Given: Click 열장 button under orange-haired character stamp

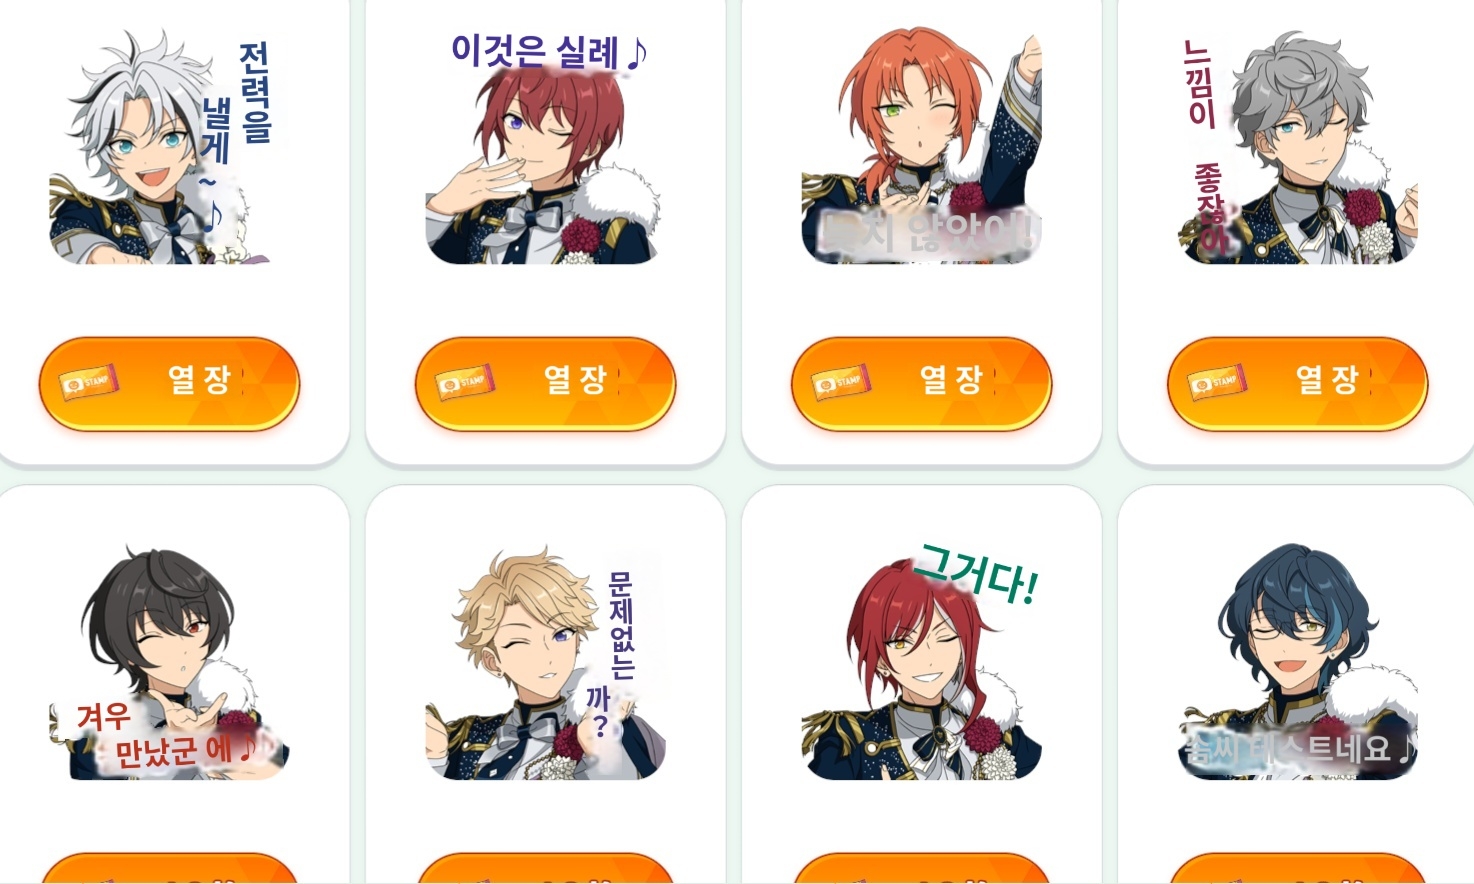Looking at the screenshot, I should 921,384.
